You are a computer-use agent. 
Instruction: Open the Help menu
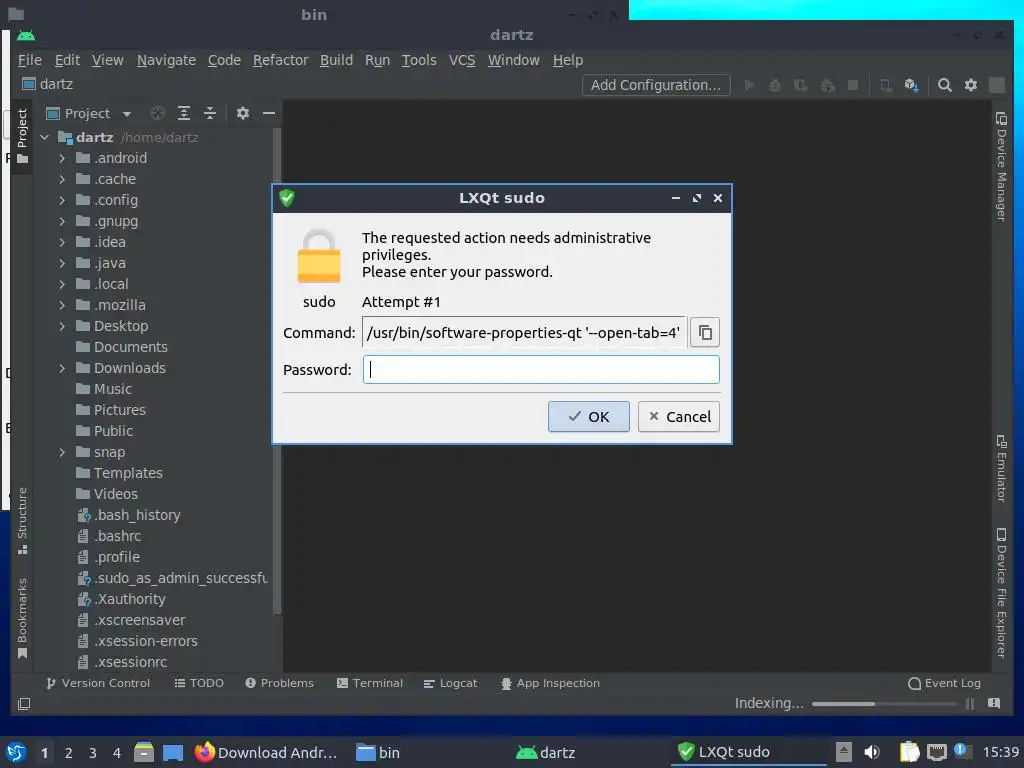pyautogui.click(x=568, y=60)
